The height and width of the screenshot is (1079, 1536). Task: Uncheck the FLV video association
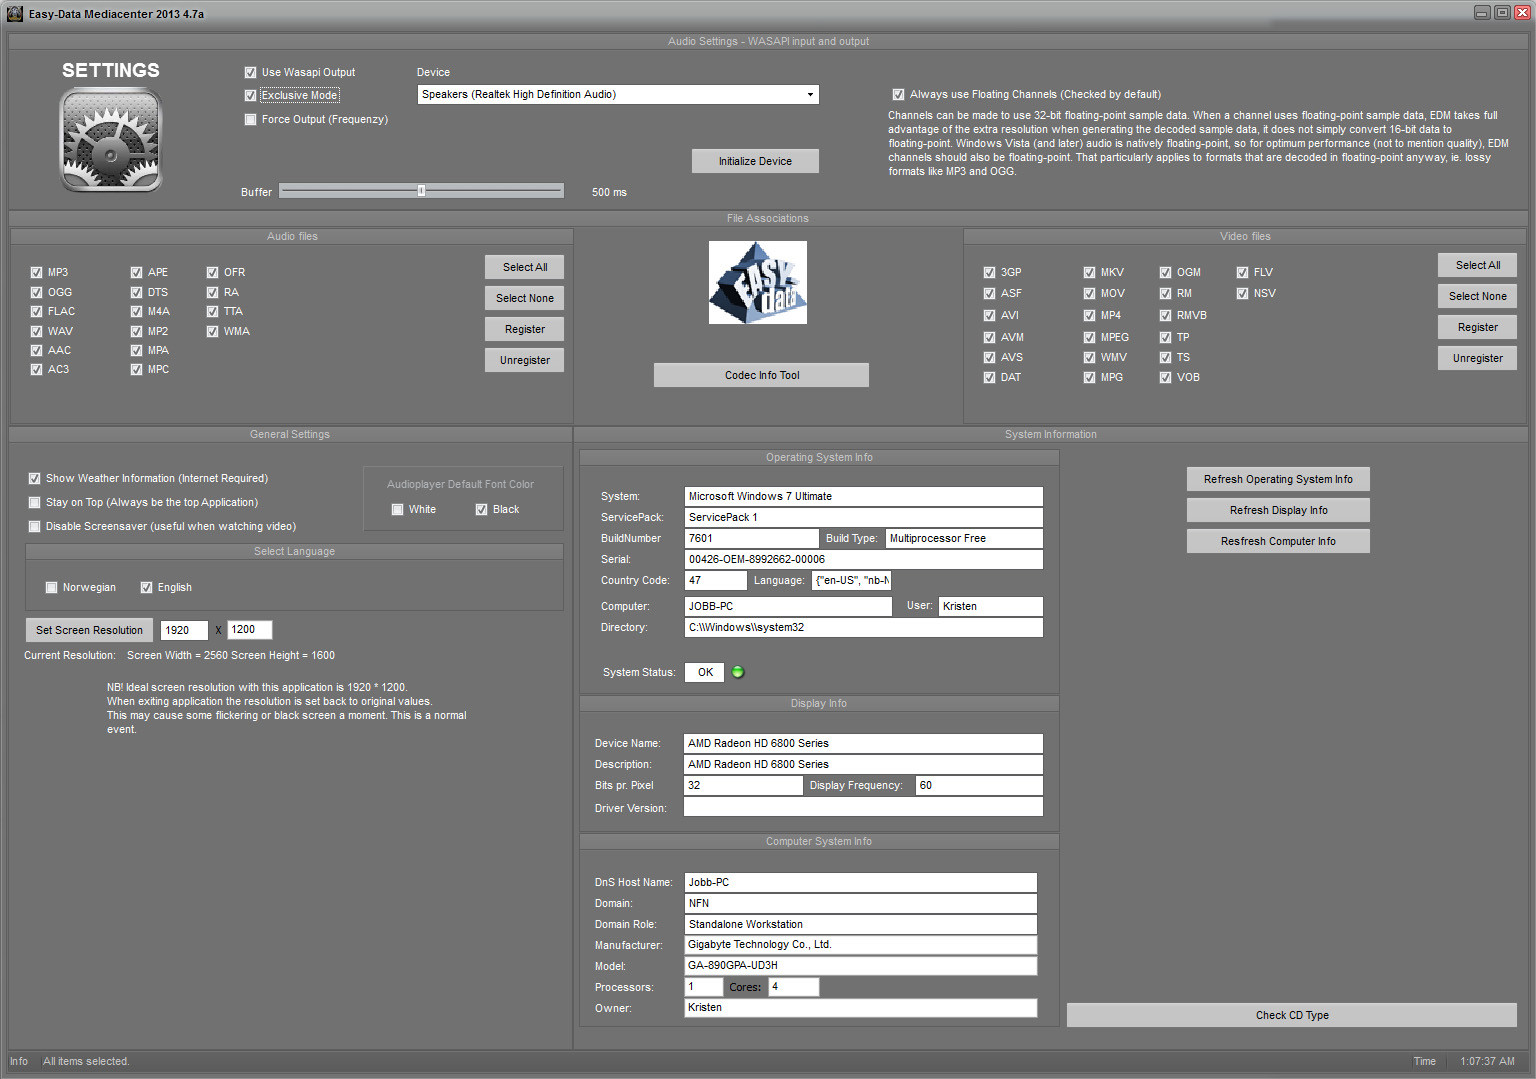[x=1242, y=272]
